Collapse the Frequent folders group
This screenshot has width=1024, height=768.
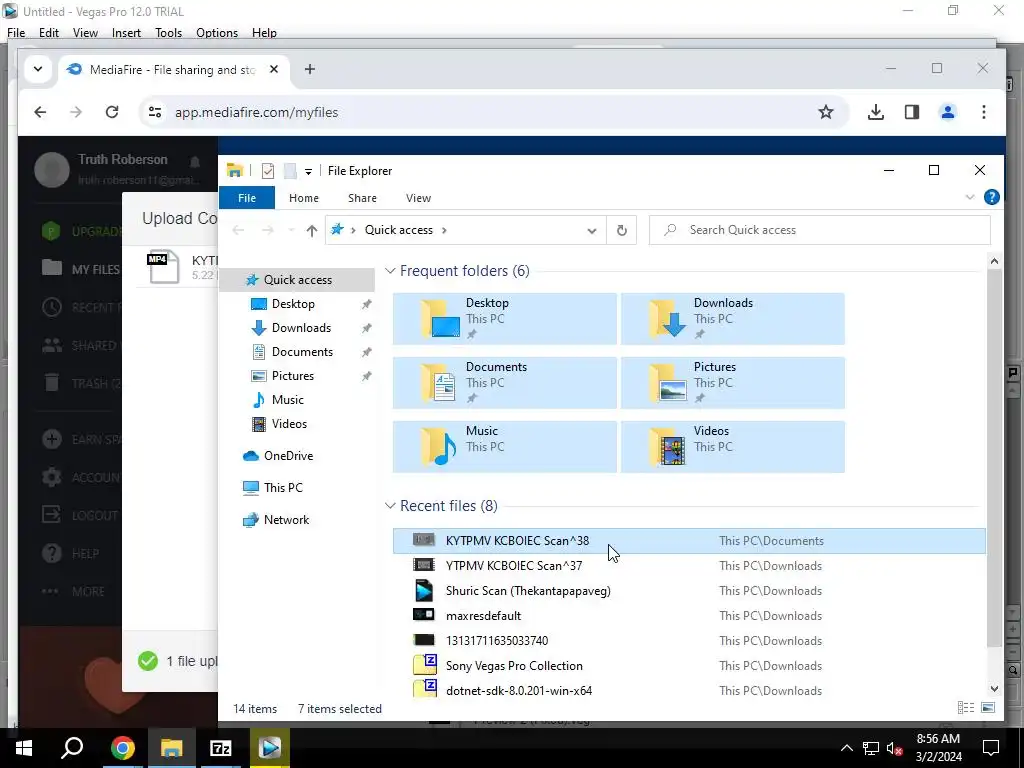click(390, 270)
